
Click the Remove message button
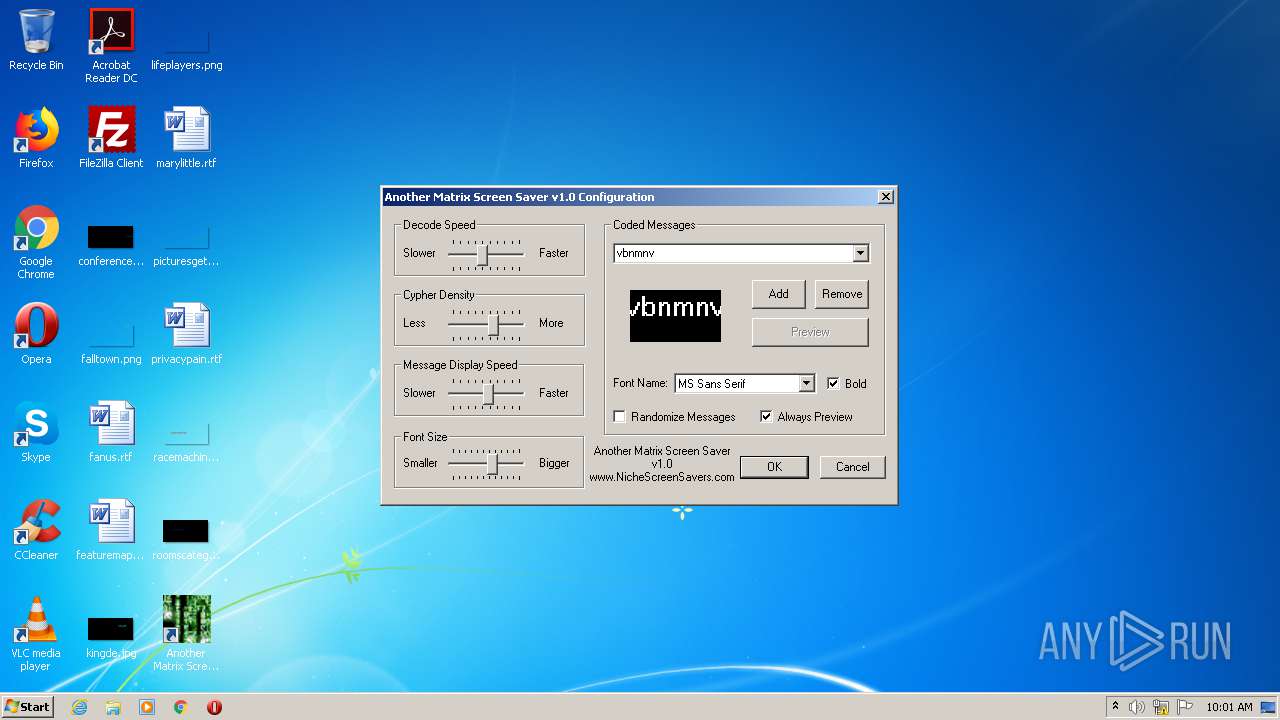(842, 294)
